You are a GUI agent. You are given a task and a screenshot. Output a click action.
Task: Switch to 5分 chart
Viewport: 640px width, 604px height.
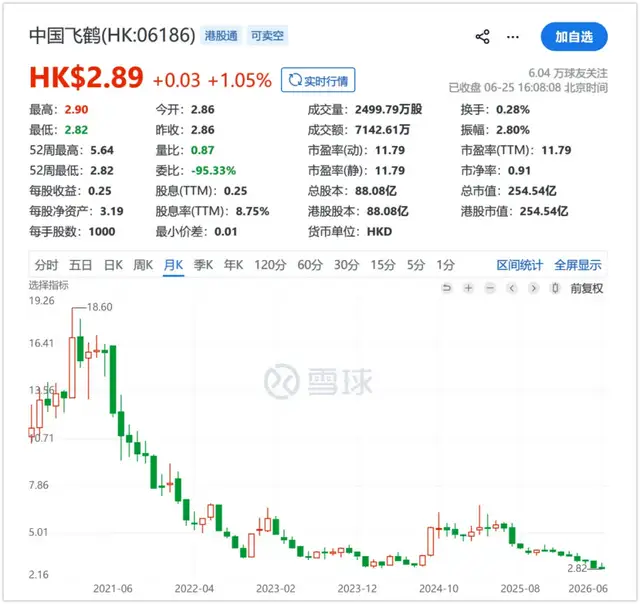(416, 265)
